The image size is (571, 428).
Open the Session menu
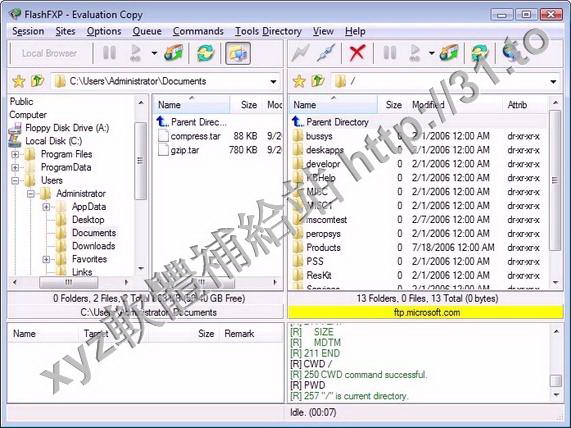point(28,31)
